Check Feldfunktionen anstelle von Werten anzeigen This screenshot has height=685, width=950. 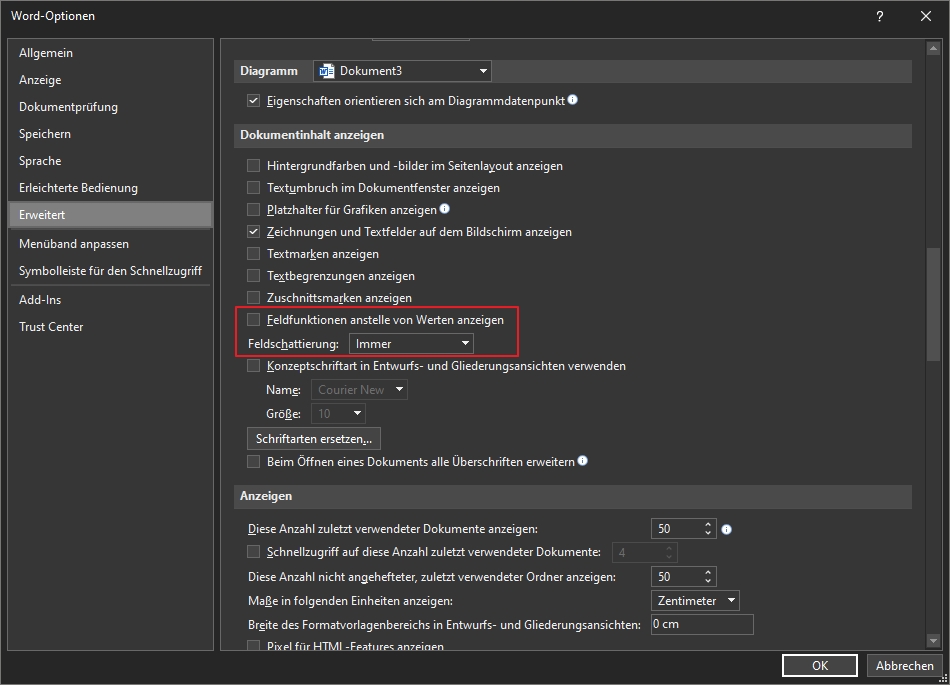[253, 319]
